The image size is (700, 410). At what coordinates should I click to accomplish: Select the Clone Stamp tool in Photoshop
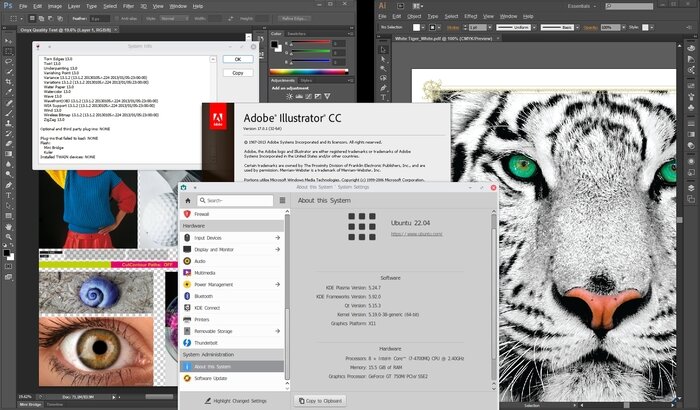pyautogui.click(x=8, y=123)
